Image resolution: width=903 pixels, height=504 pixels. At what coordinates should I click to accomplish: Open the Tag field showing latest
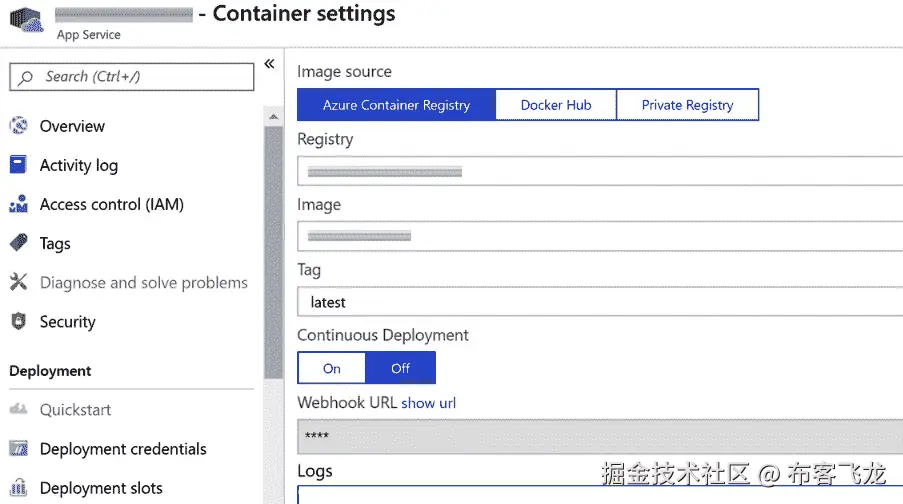click(x=600, y=302)
